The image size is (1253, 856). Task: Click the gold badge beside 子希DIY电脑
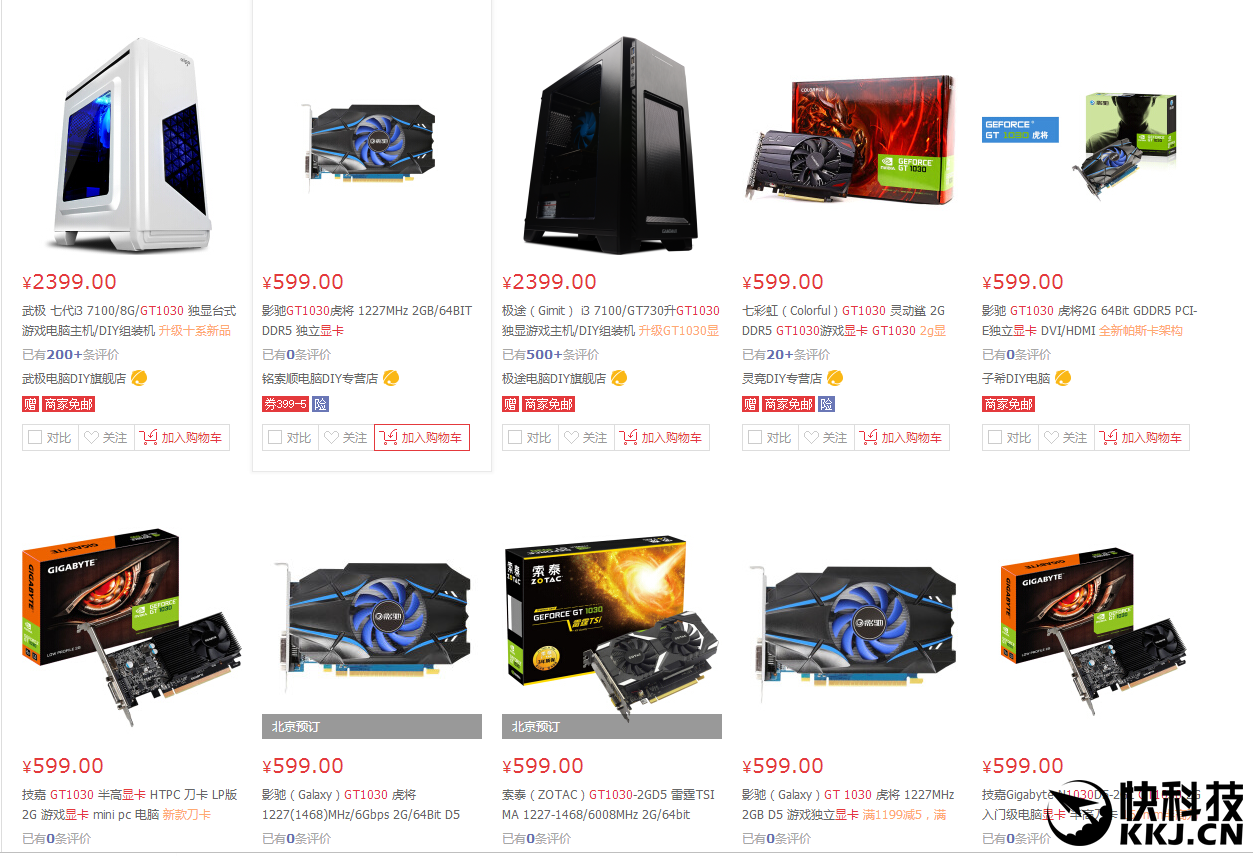pos(1064,378)
